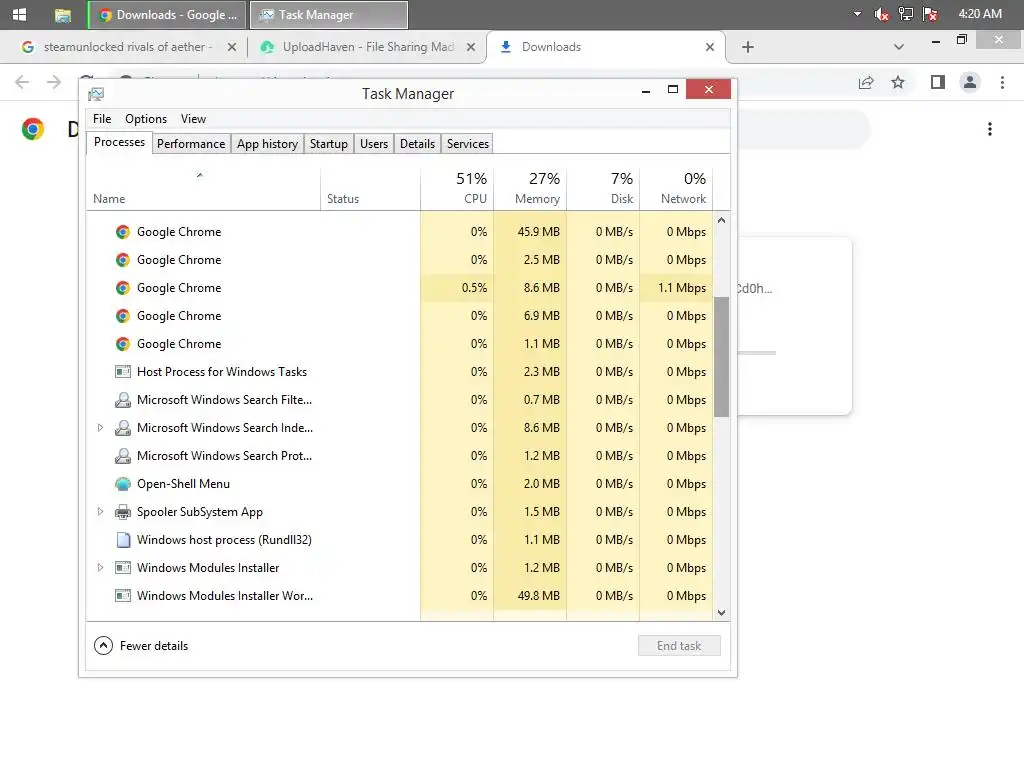
Task: Click the Windows host process (Rundll32) file icon
Action: pos(123,540)
